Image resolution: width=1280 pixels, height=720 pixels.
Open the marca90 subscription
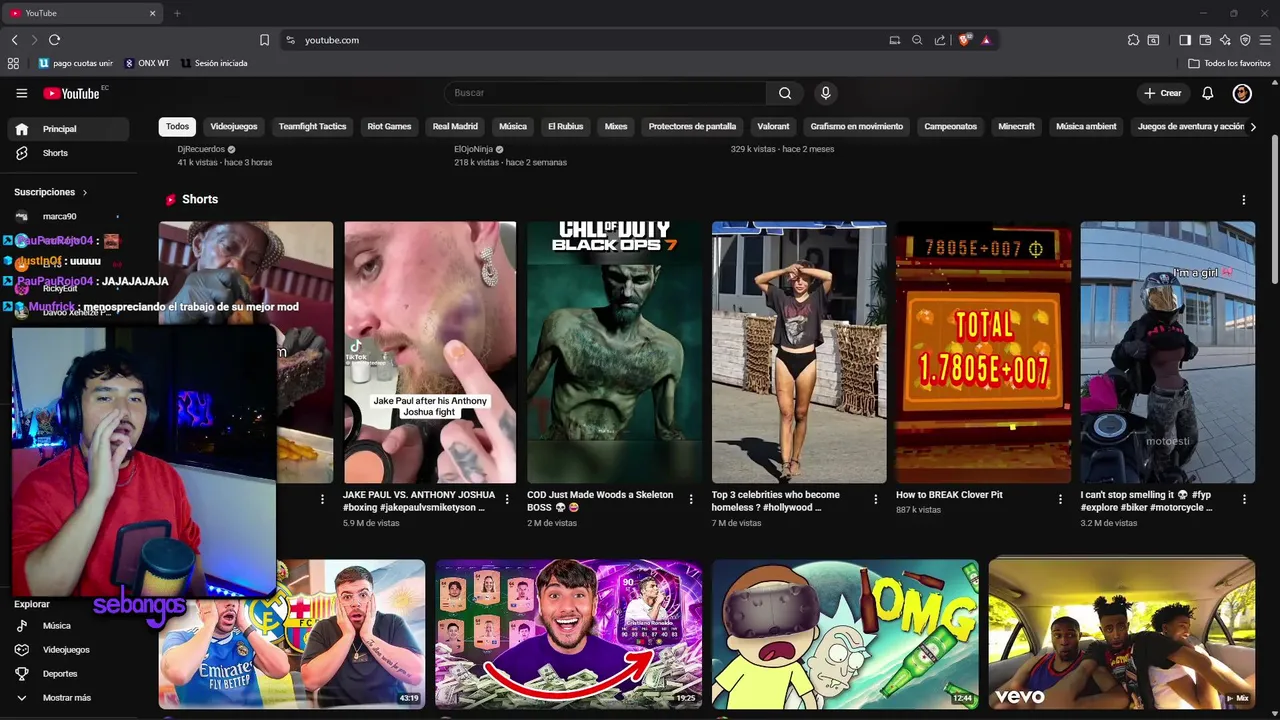tap(68, 216)
